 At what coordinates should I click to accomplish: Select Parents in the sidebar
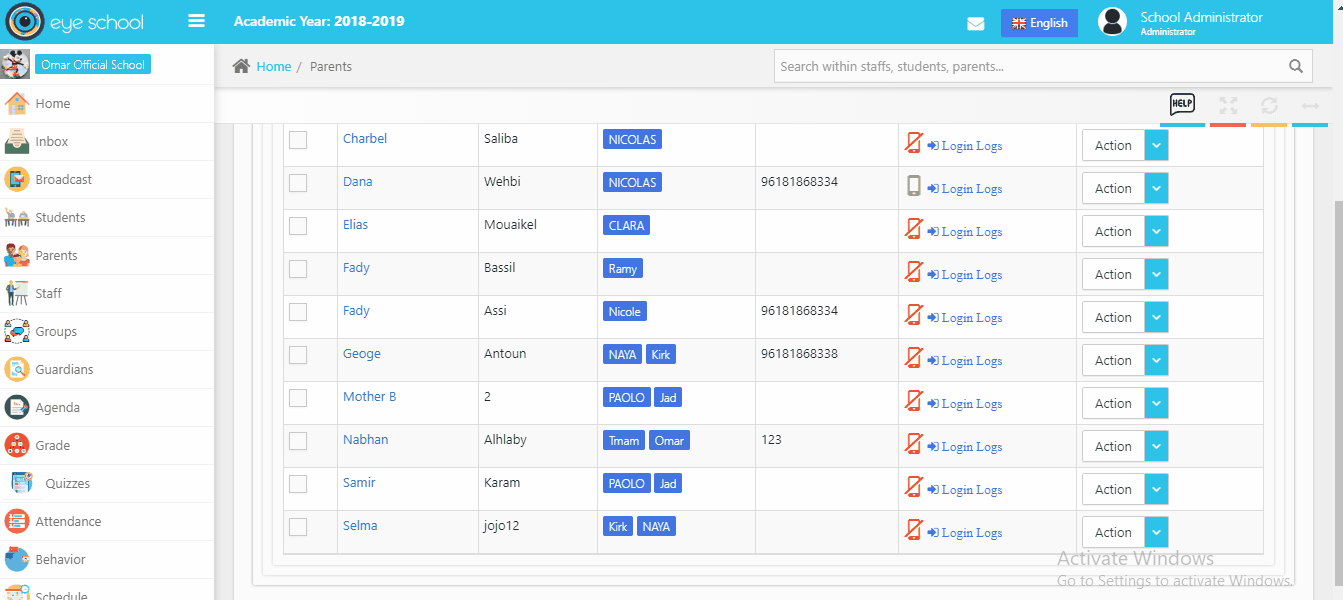[x=56, y=255]
